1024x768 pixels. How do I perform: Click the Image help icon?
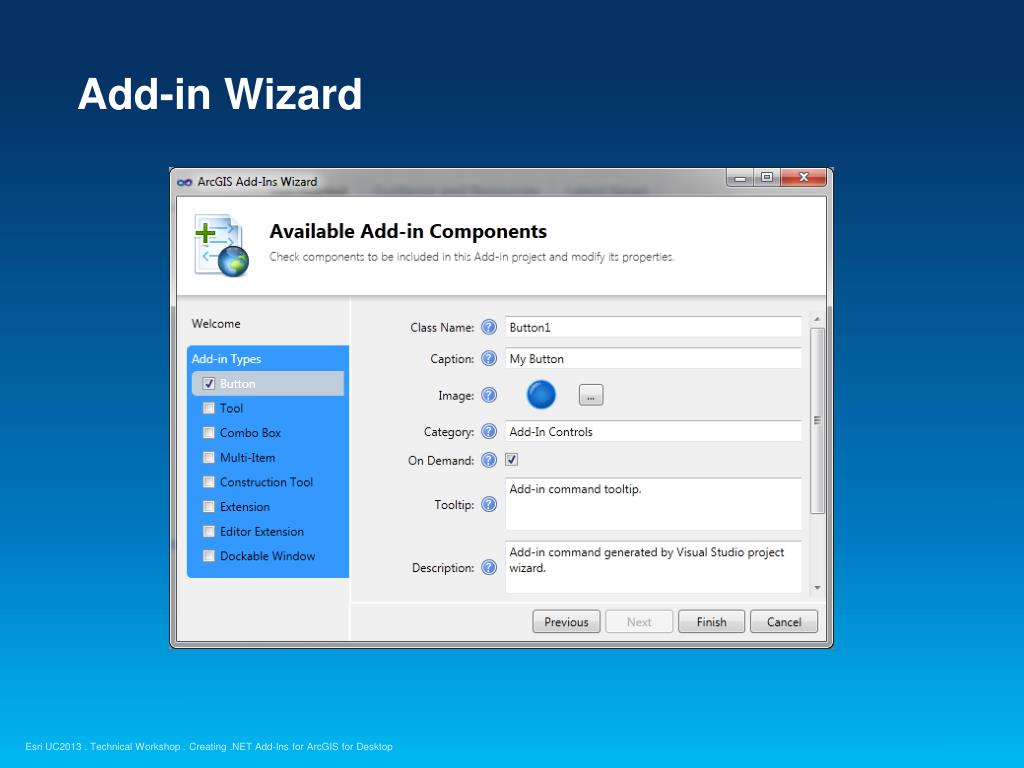coord(489,395)
